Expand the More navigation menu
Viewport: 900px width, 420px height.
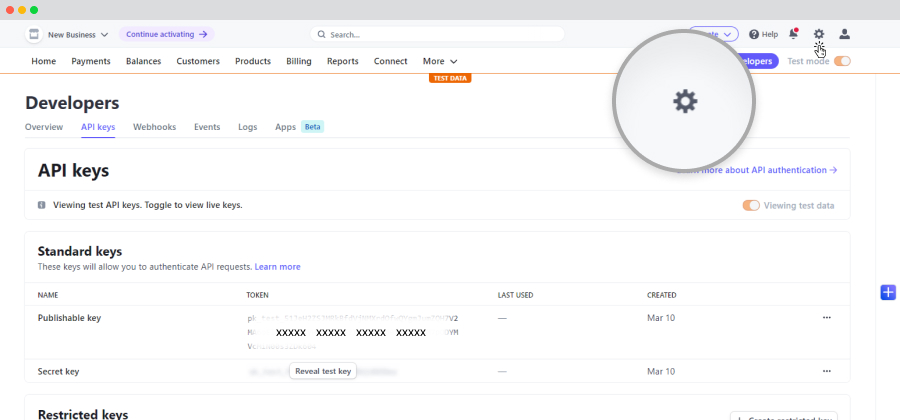(440, 61)
